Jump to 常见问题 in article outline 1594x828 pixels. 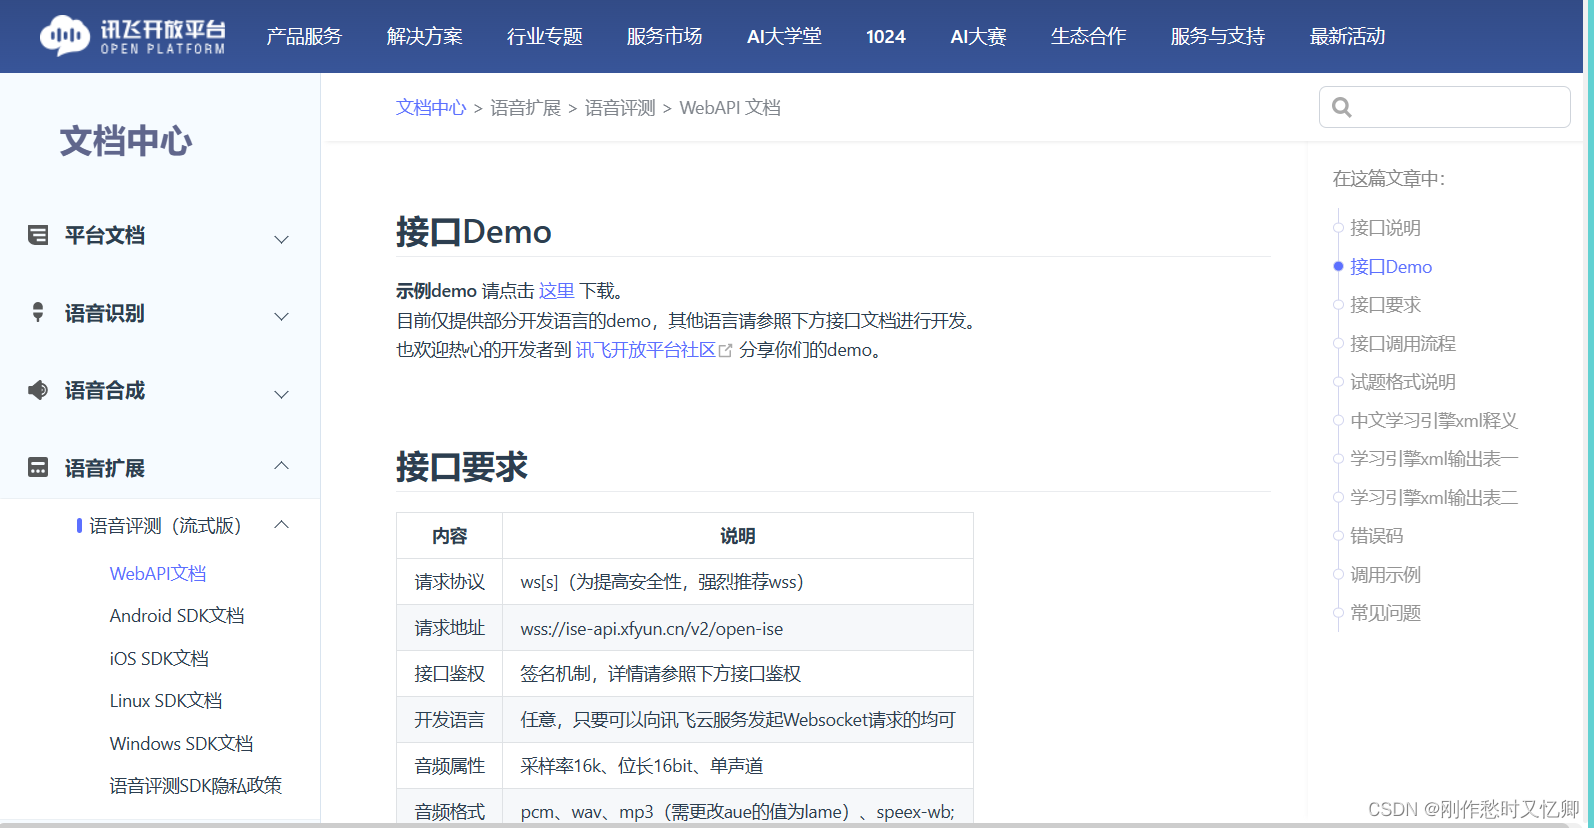(x=1385, y=613)
